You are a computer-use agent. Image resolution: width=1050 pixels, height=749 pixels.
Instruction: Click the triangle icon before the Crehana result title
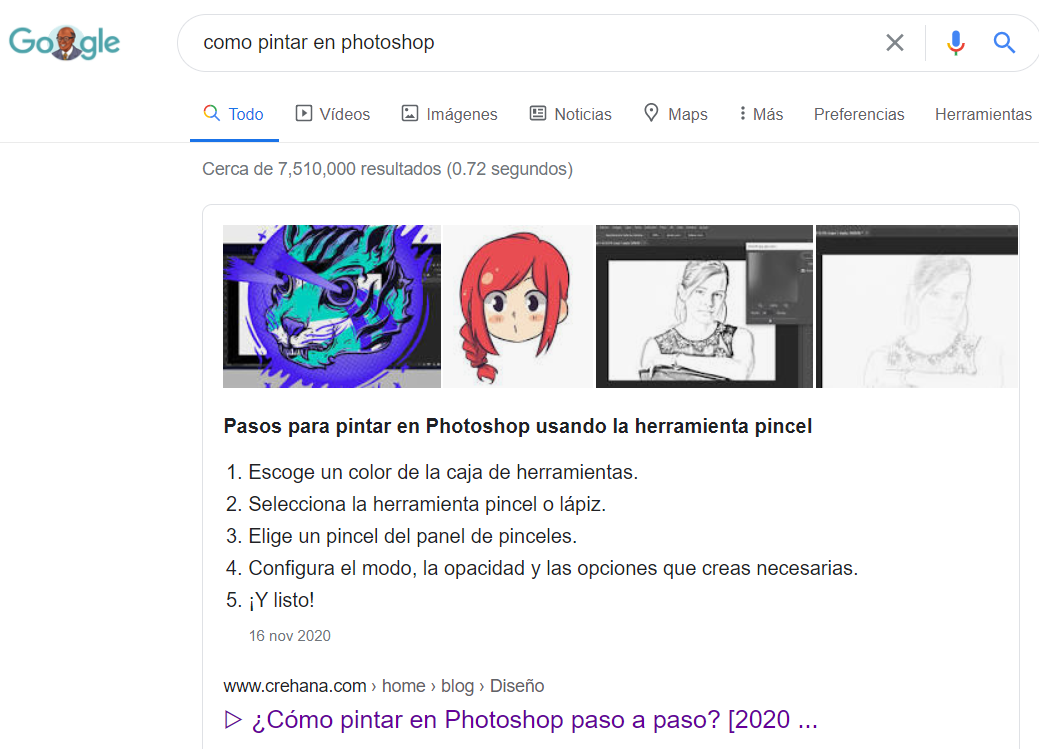coord(233,719)
